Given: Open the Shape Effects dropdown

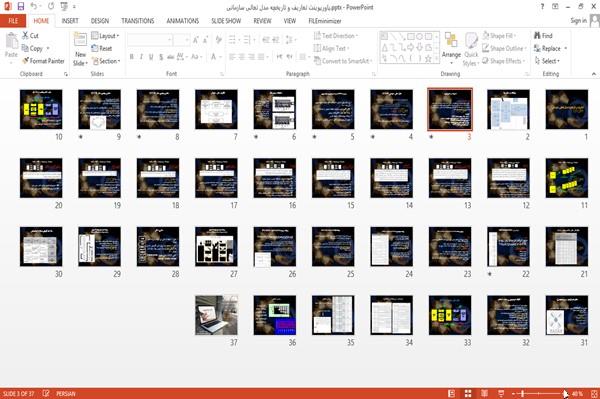Looking at the screenshot, I should tap(504, 61).
